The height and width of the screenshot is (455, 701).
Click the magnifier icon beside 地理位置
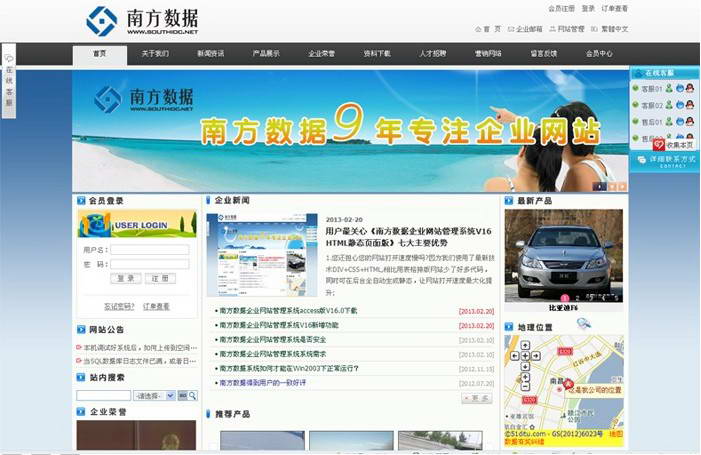584,323
